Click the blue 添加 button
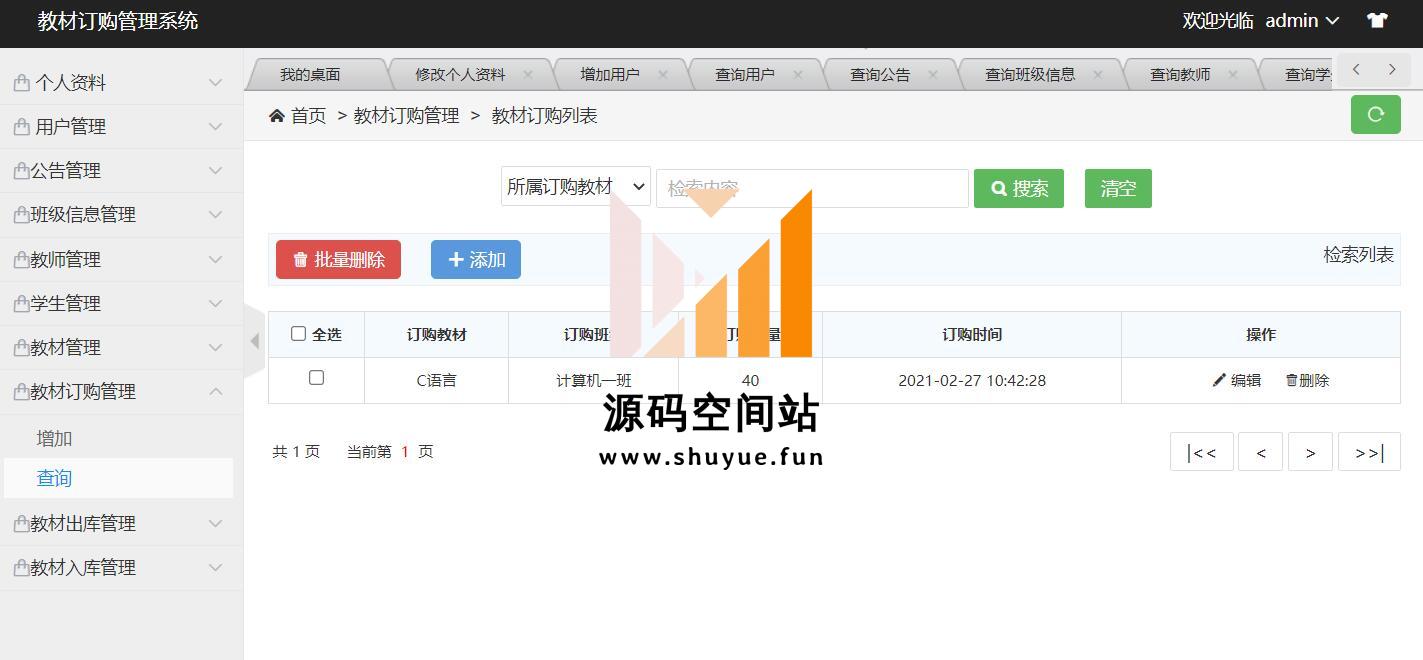 pos(476,259)
